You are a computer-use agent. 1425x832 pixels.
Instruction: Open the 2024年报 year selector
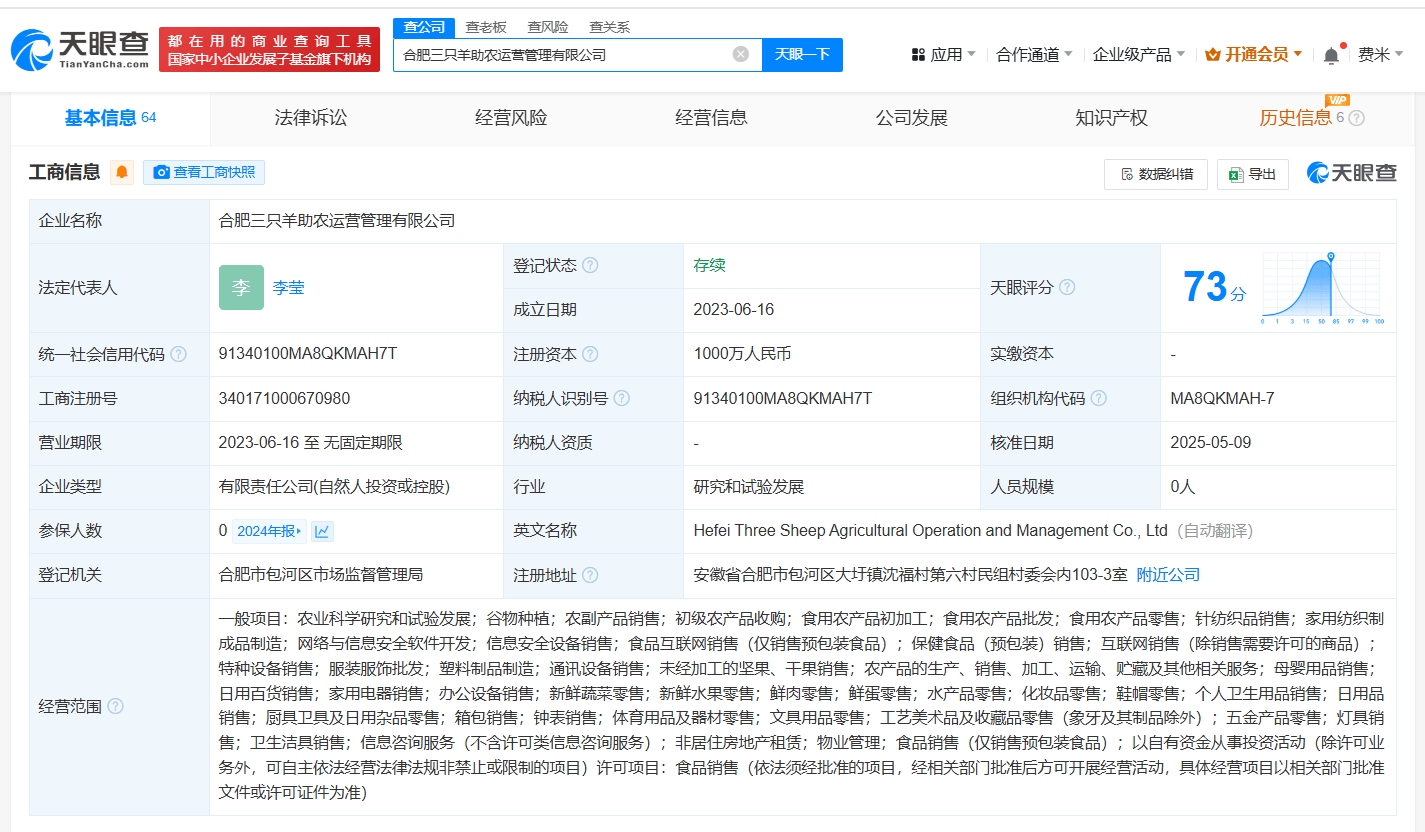[x=269, y=531]
